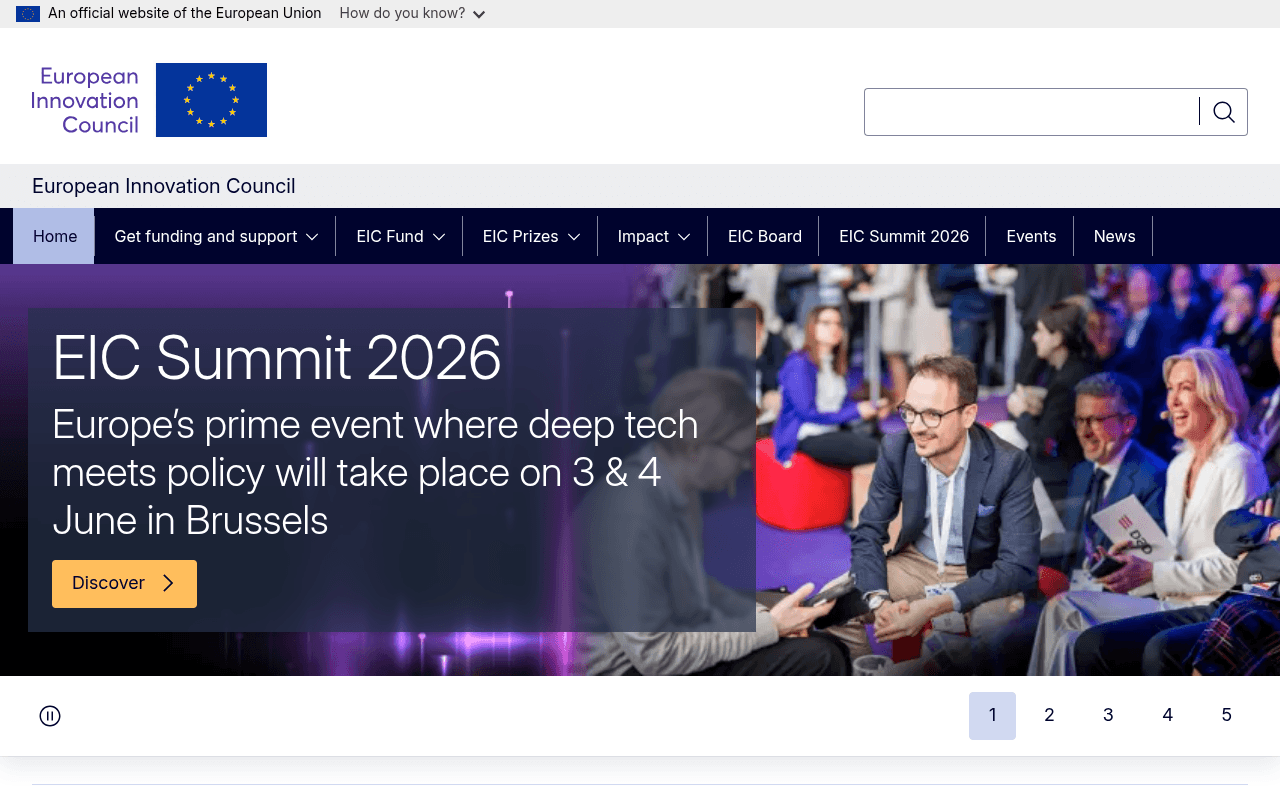Go to carousel slide 4

[1167, 716]
